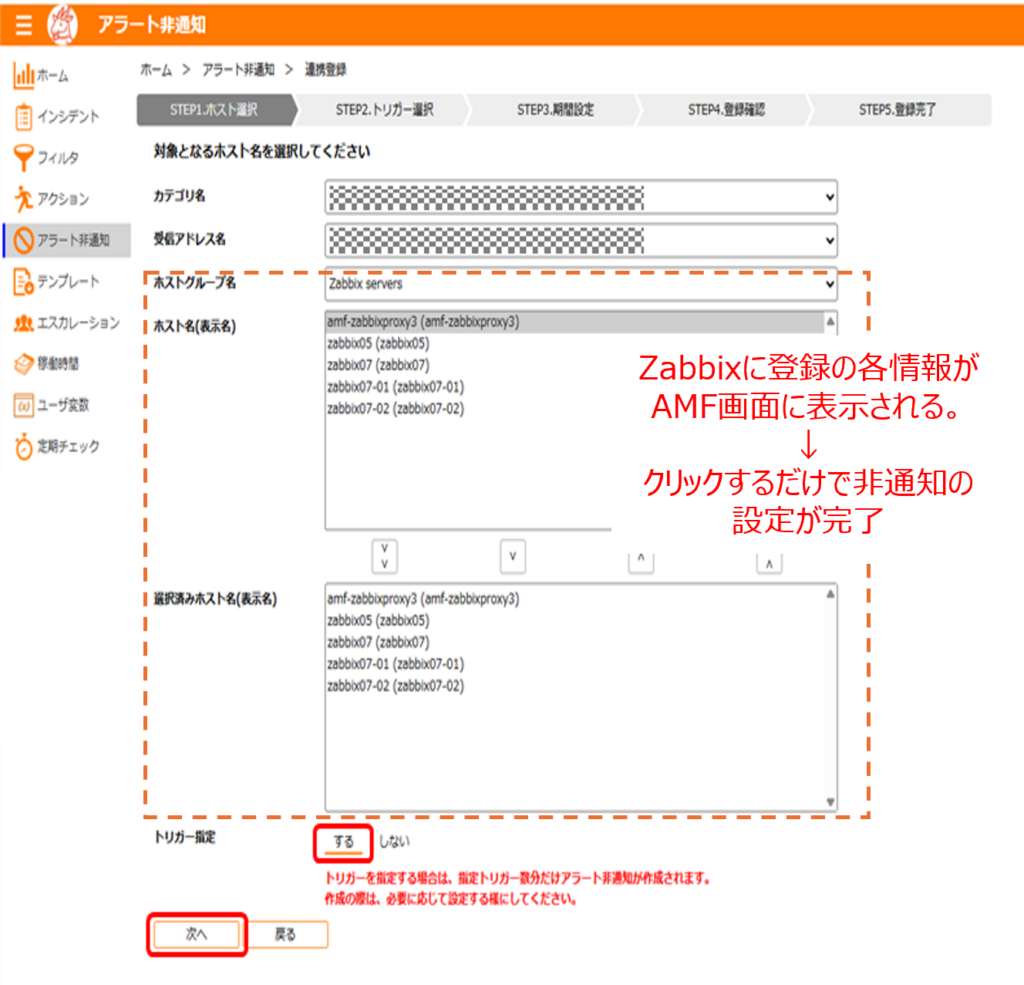Open the 受信アドレス名 dropdown

[x=581, y=240]
